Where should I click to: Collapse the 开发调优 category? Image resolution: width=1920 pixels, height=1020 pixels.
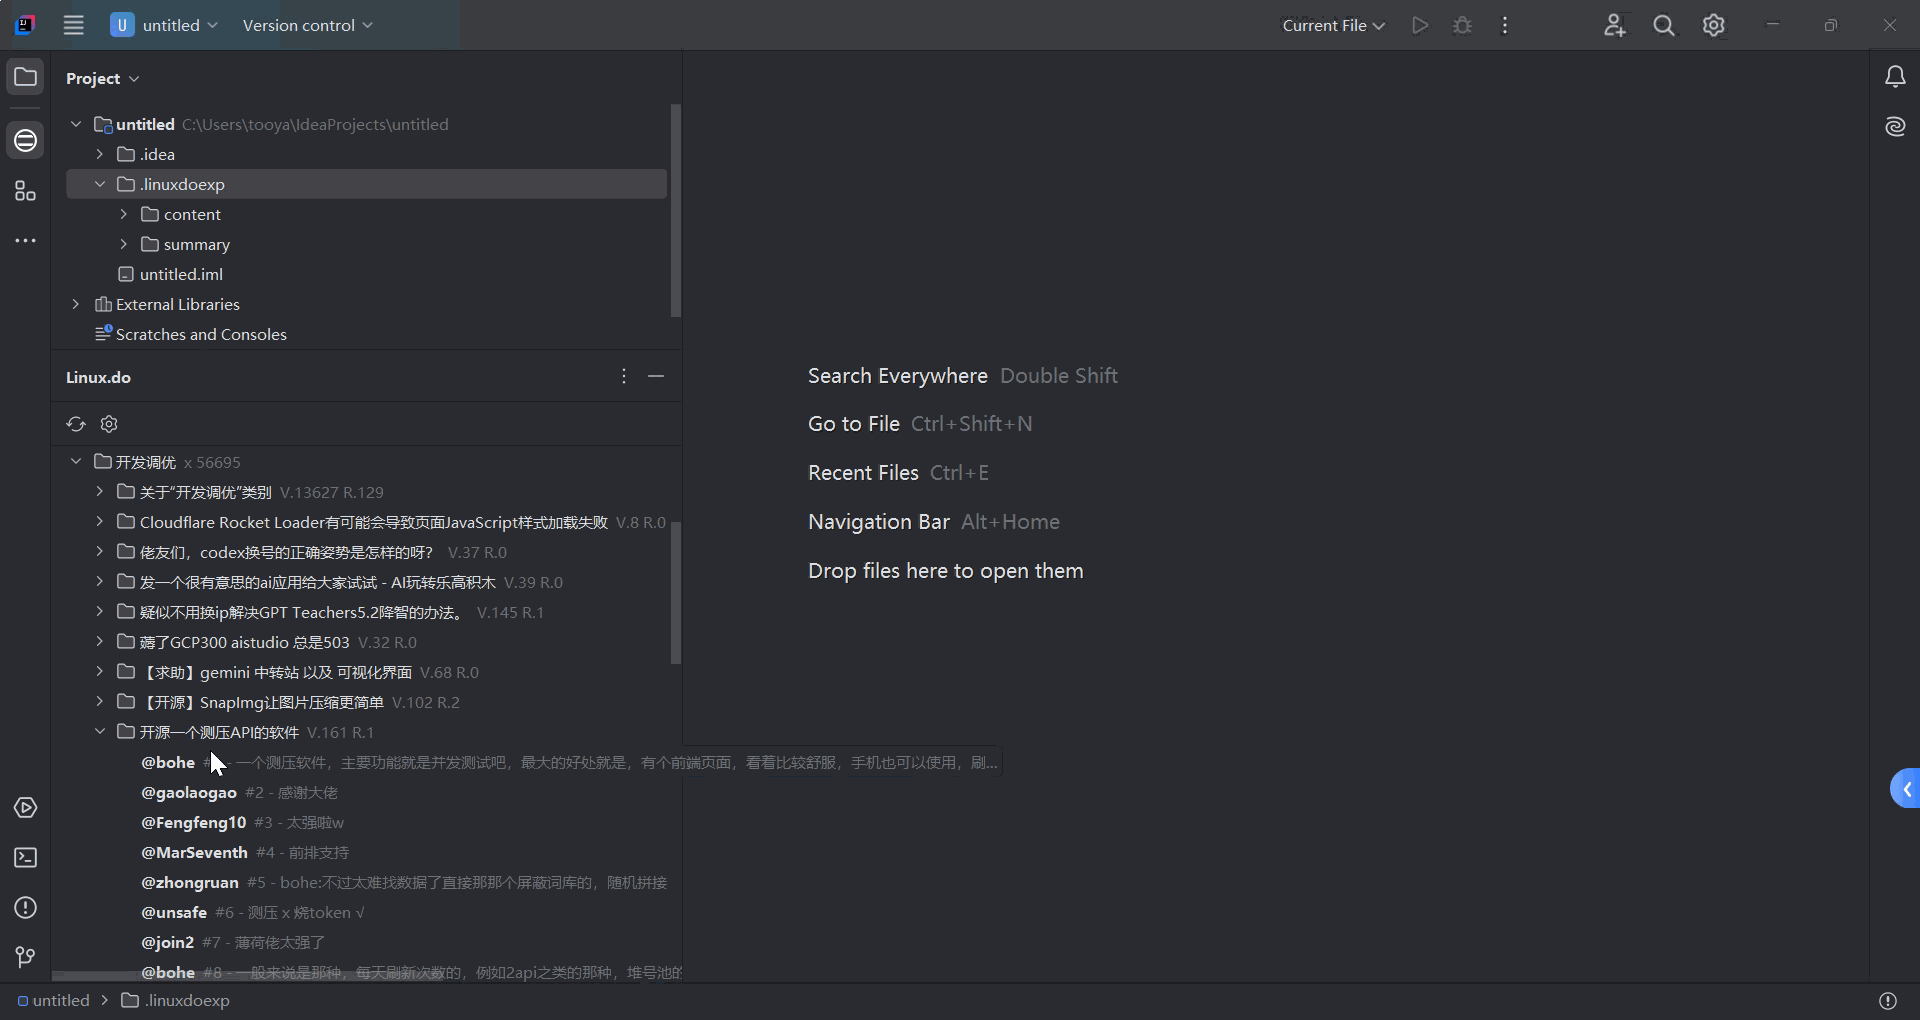click(76, 462)
